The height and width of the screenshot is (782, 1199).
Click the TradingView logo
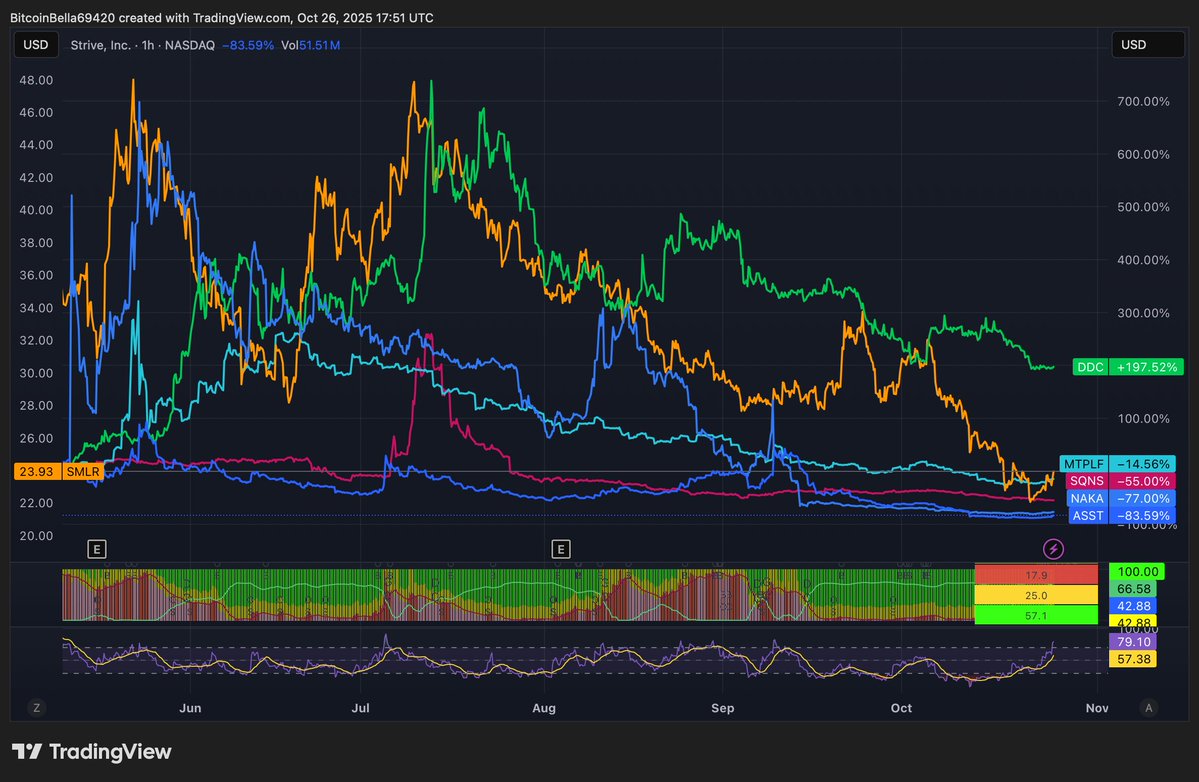pos(92,751)
